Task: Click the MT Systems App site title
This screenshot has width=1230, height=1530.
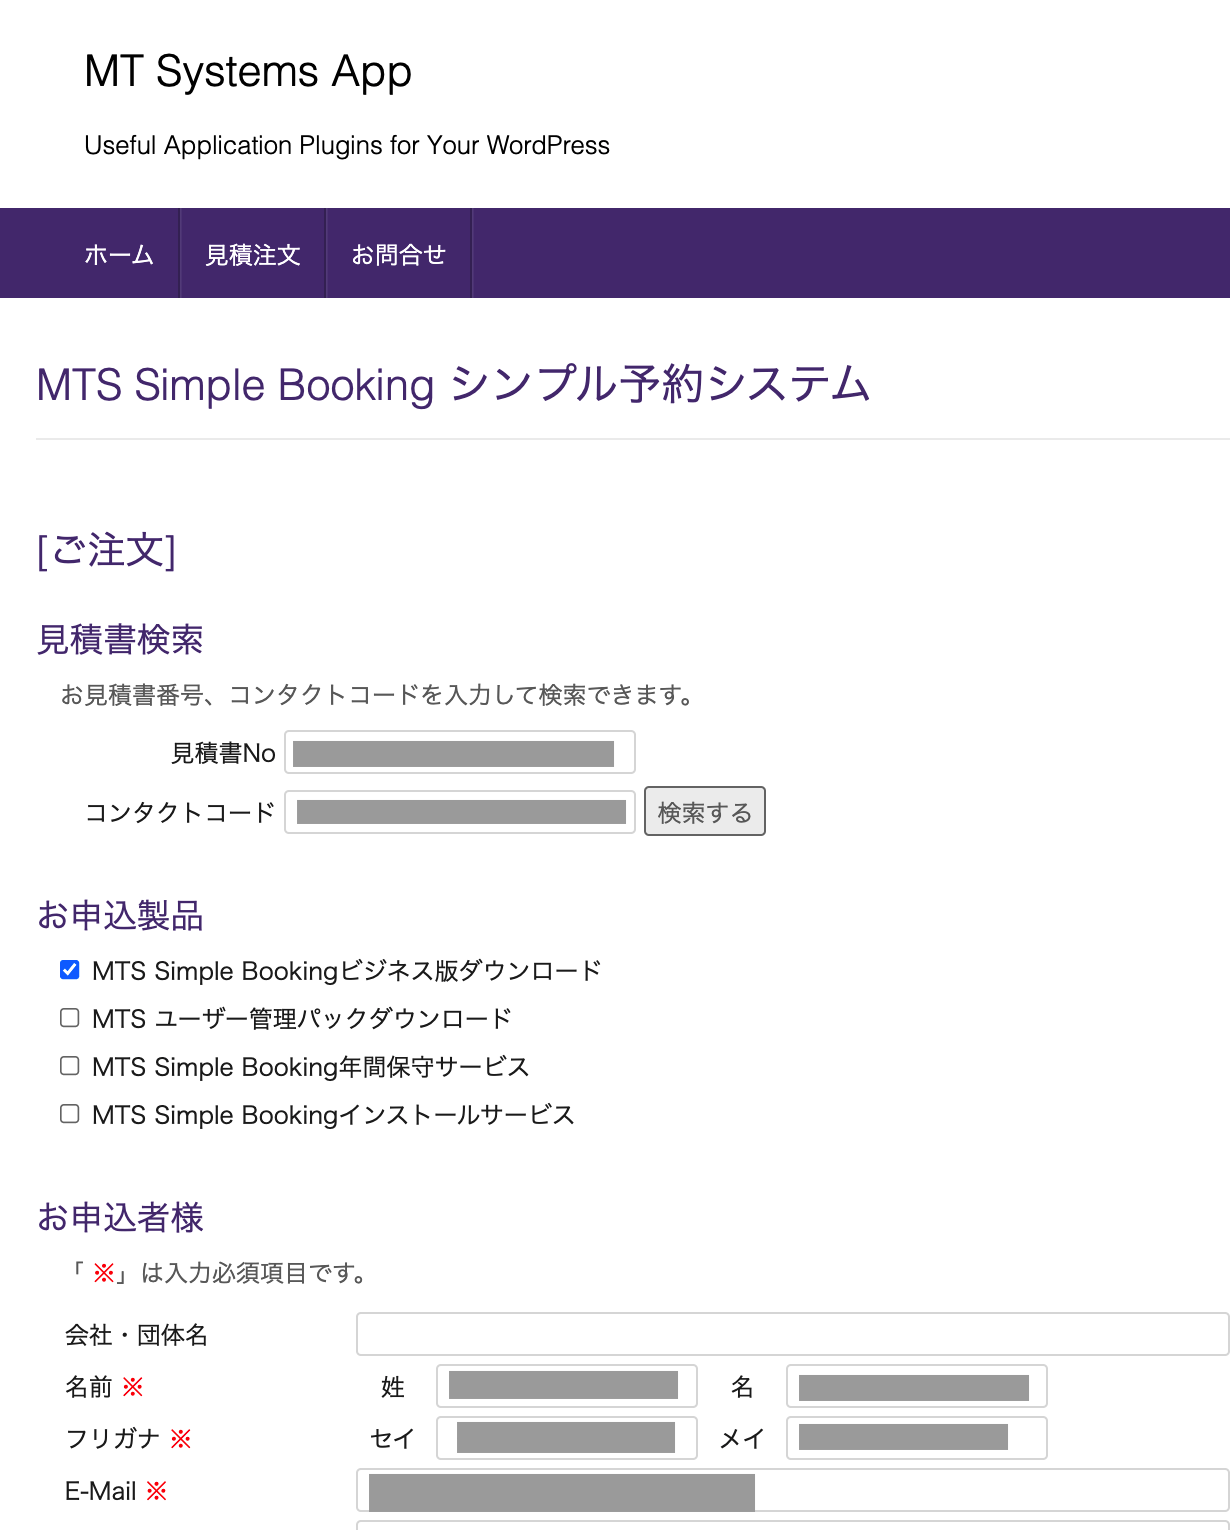Action: [248, 72]
